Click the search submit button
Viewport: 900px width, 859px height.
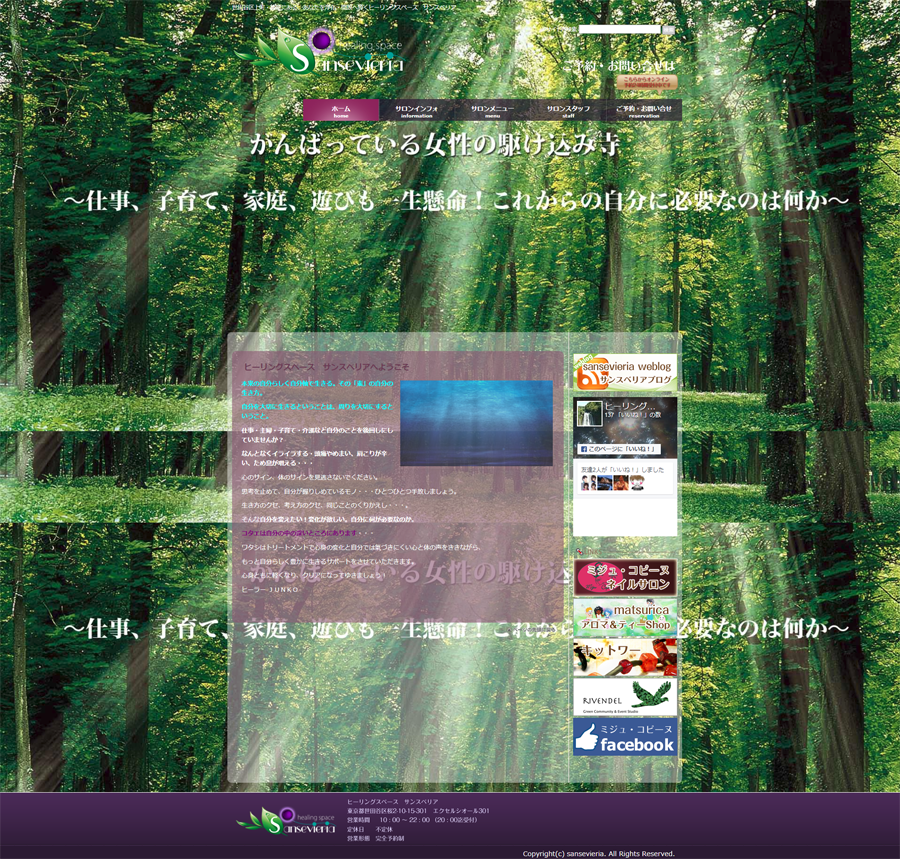668,30
